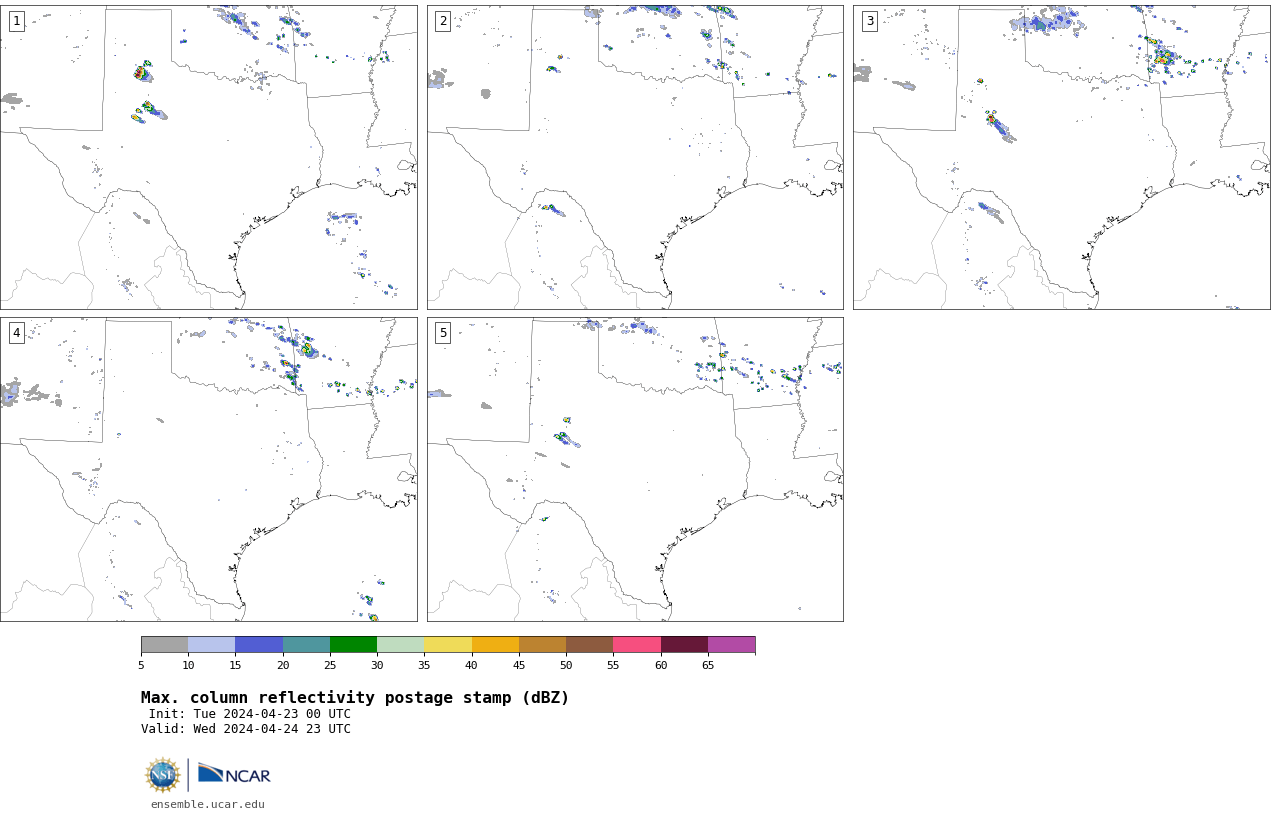Click the colorbar tick label 65
The width and height of the screenshot is (1280, 815).
point(708,665)
